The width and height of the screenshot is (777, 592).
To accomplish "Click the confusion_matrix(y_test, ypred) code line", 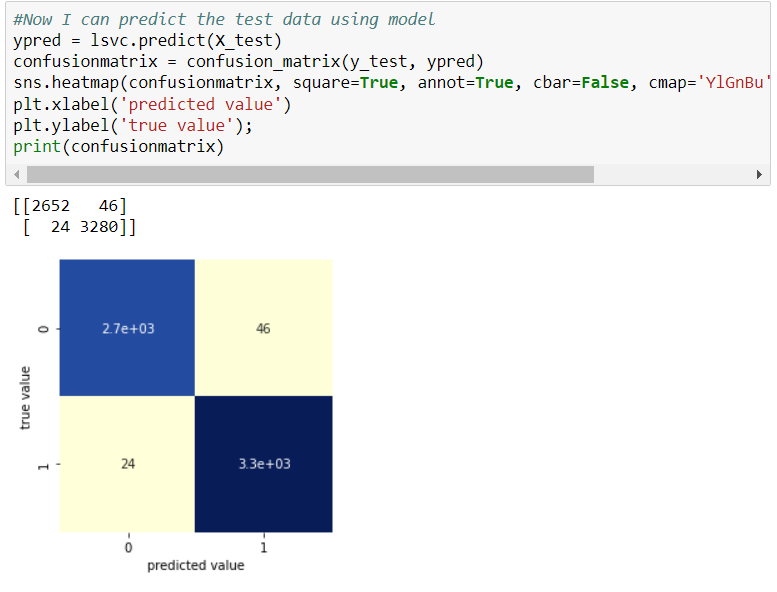I will tap(248, 61).
